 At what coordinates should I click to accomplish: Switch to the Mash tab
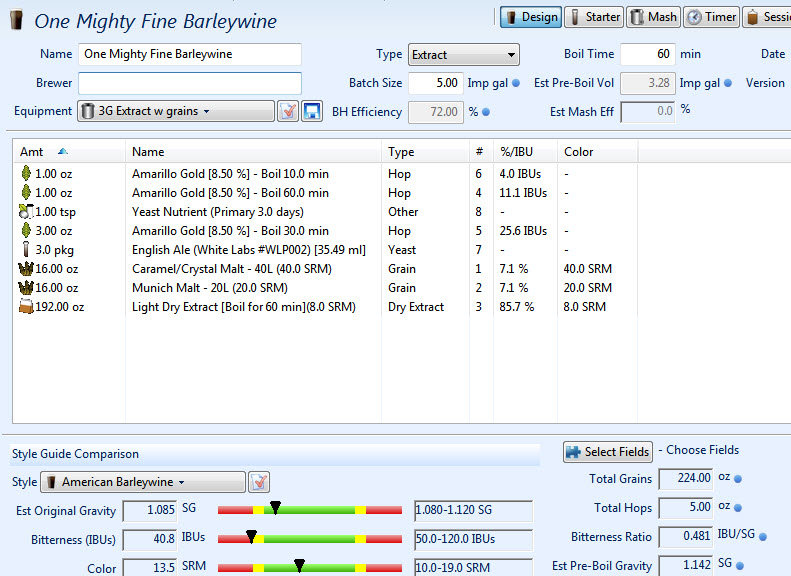(654, 17)
